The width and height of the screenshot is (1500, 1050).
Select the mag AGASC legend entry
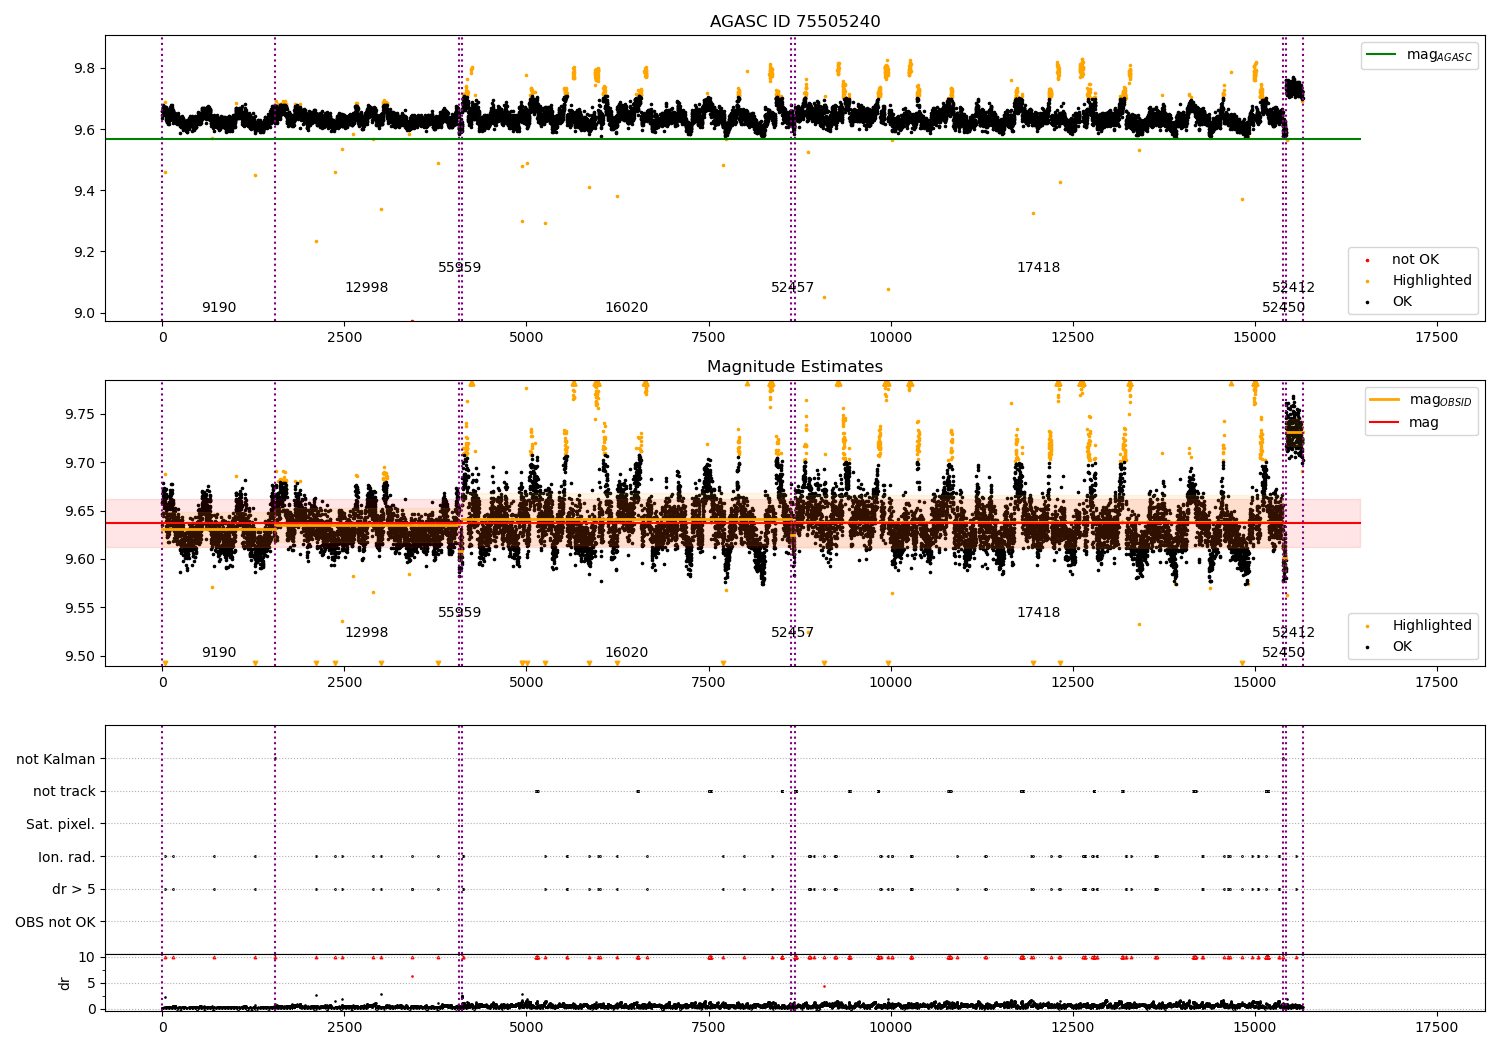[1420, 55]
